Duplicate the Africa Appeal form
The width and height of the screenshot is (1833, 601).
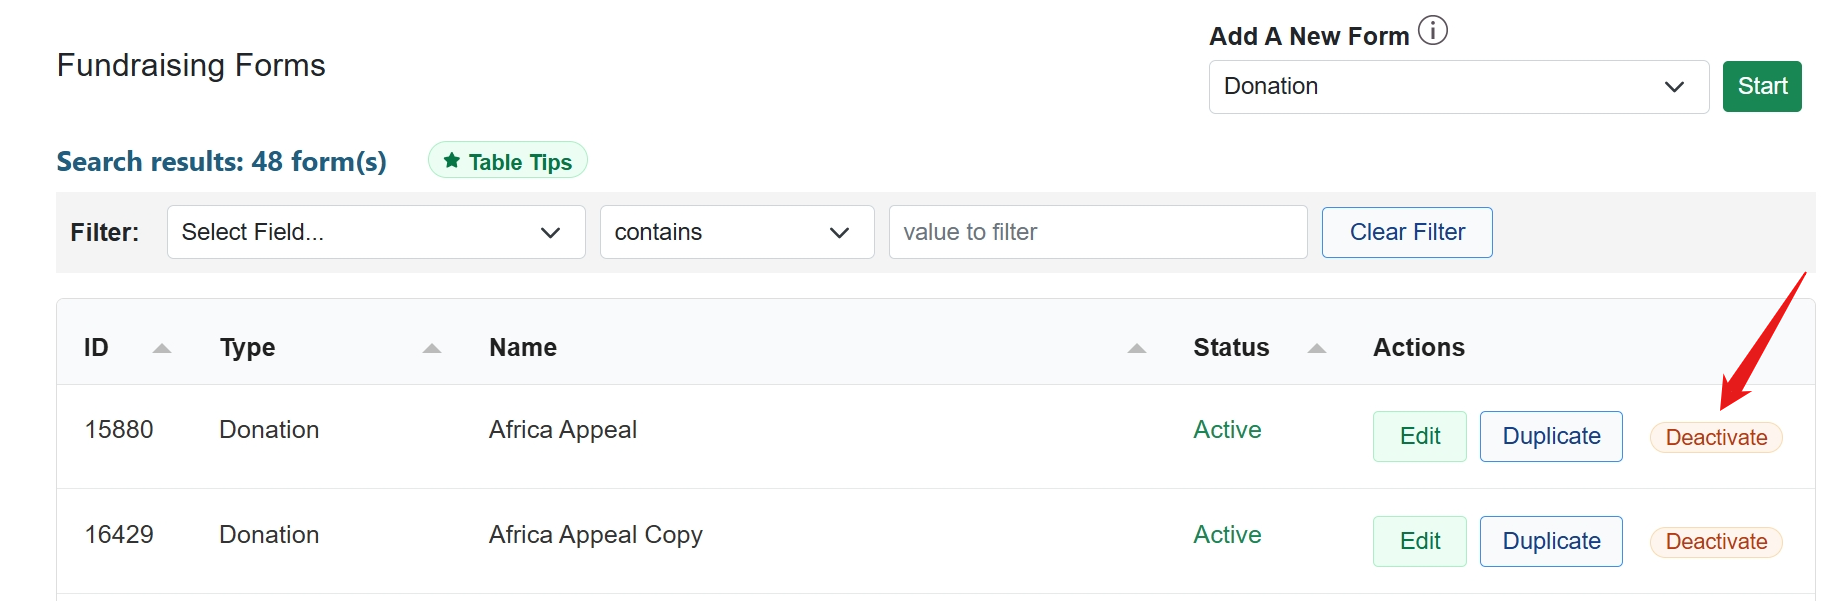tap(1550, 436)
